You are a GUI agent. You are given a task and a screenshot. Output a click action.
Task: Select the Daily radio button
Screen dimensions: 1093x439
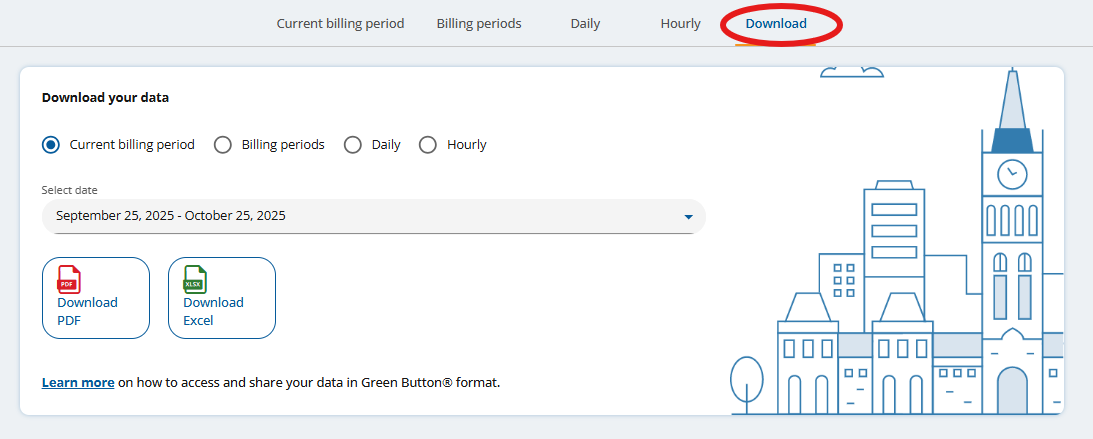[353, 145]
